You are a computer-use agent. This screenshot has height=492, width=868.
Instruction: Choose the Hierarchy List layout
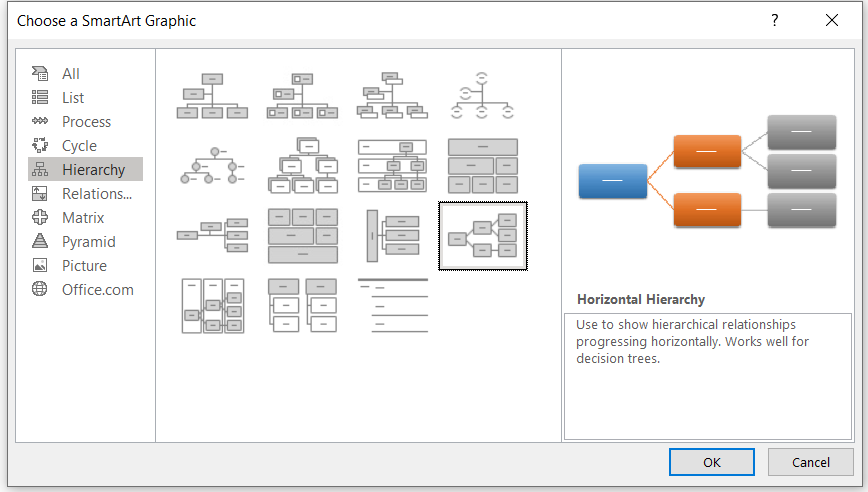point(302,305)
